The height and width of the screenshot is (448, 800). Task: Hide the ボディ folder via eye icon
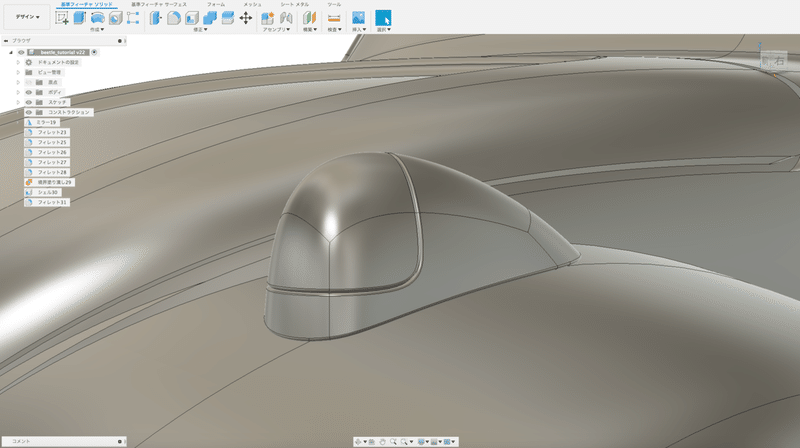29,92
